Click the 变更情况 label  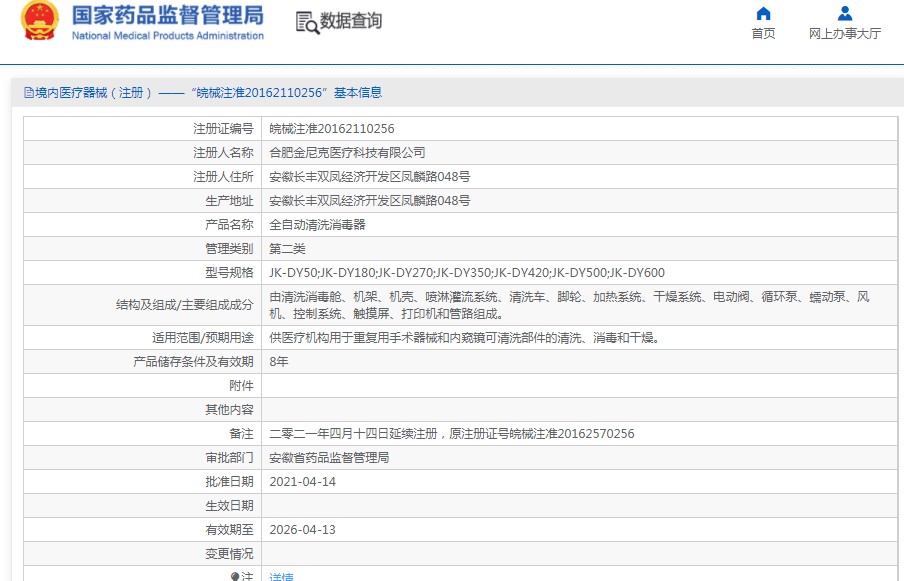[229, 554]
